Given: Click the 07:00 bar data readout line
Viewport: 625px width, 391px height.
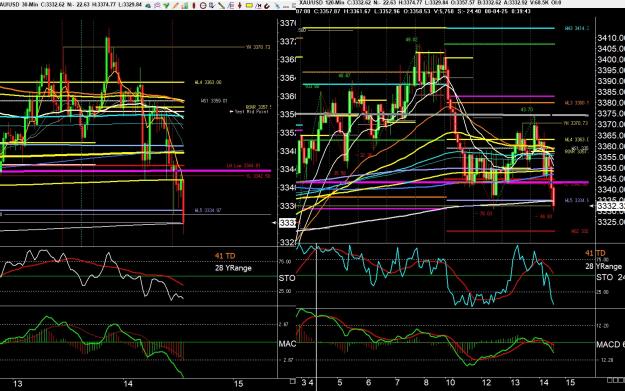Looking at the screenshot, I should pyautogui.click(x=413, y=11).
